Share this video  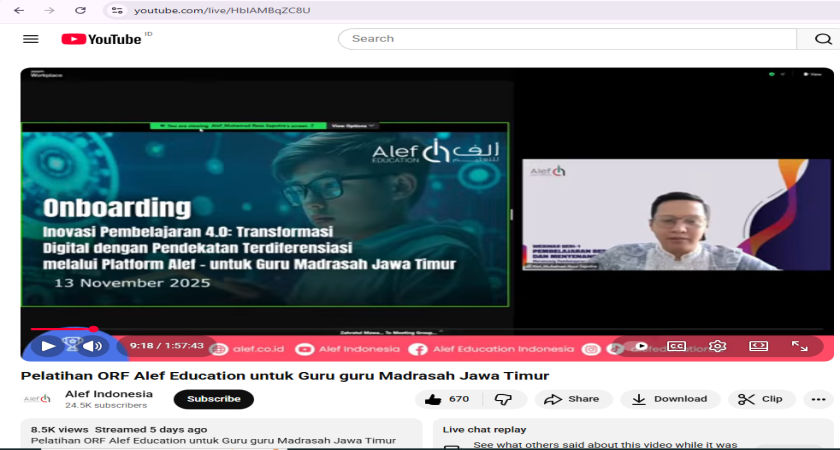[573, 399]
